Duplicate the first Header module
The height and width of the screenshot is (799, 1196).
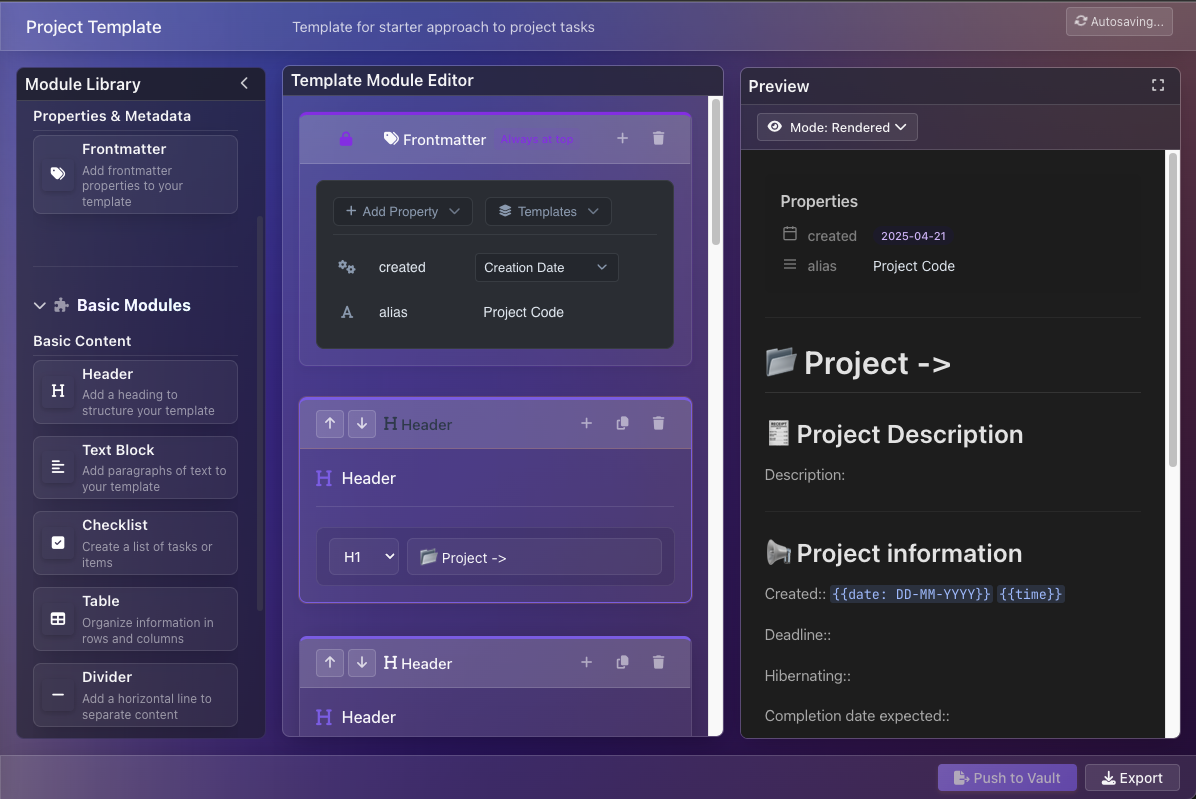tap(622, 423)
